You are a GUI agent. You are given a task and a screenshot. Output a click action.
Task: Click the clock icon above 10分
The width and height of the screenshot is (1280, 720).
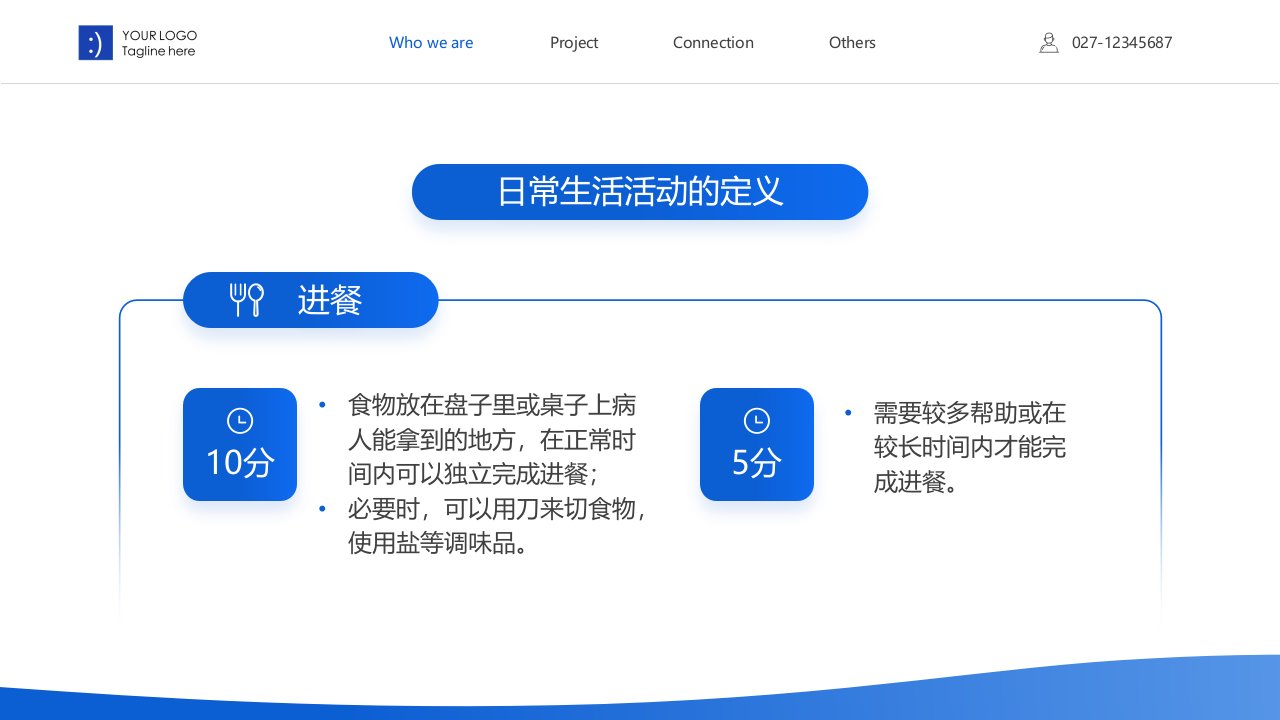pos(240,421)
